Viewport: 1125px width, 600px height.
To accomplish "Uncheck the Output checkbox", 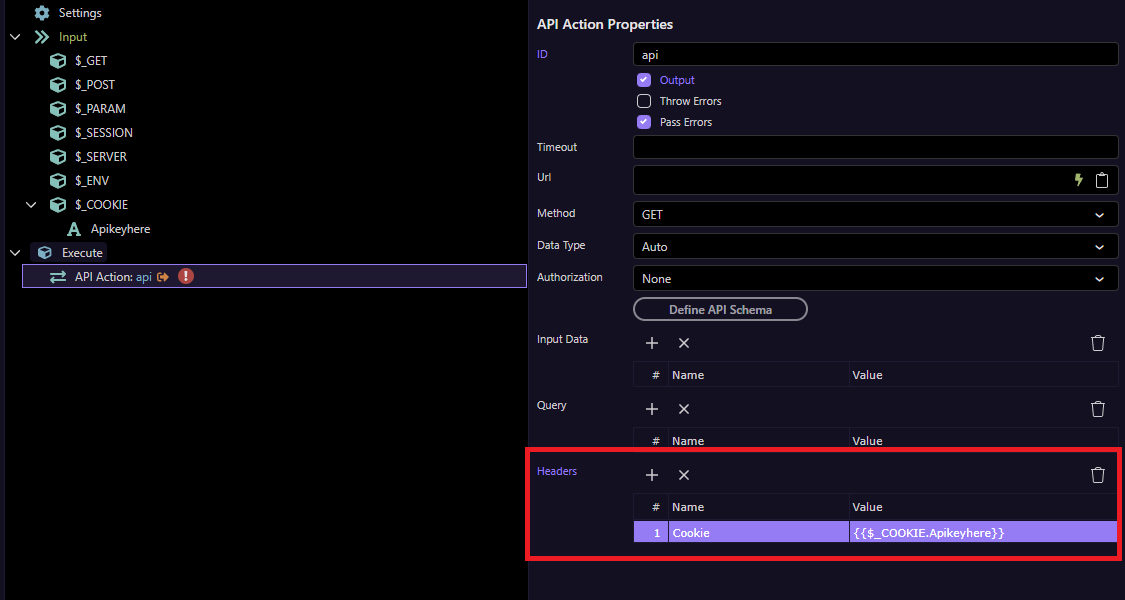I will tap(644, 80).
